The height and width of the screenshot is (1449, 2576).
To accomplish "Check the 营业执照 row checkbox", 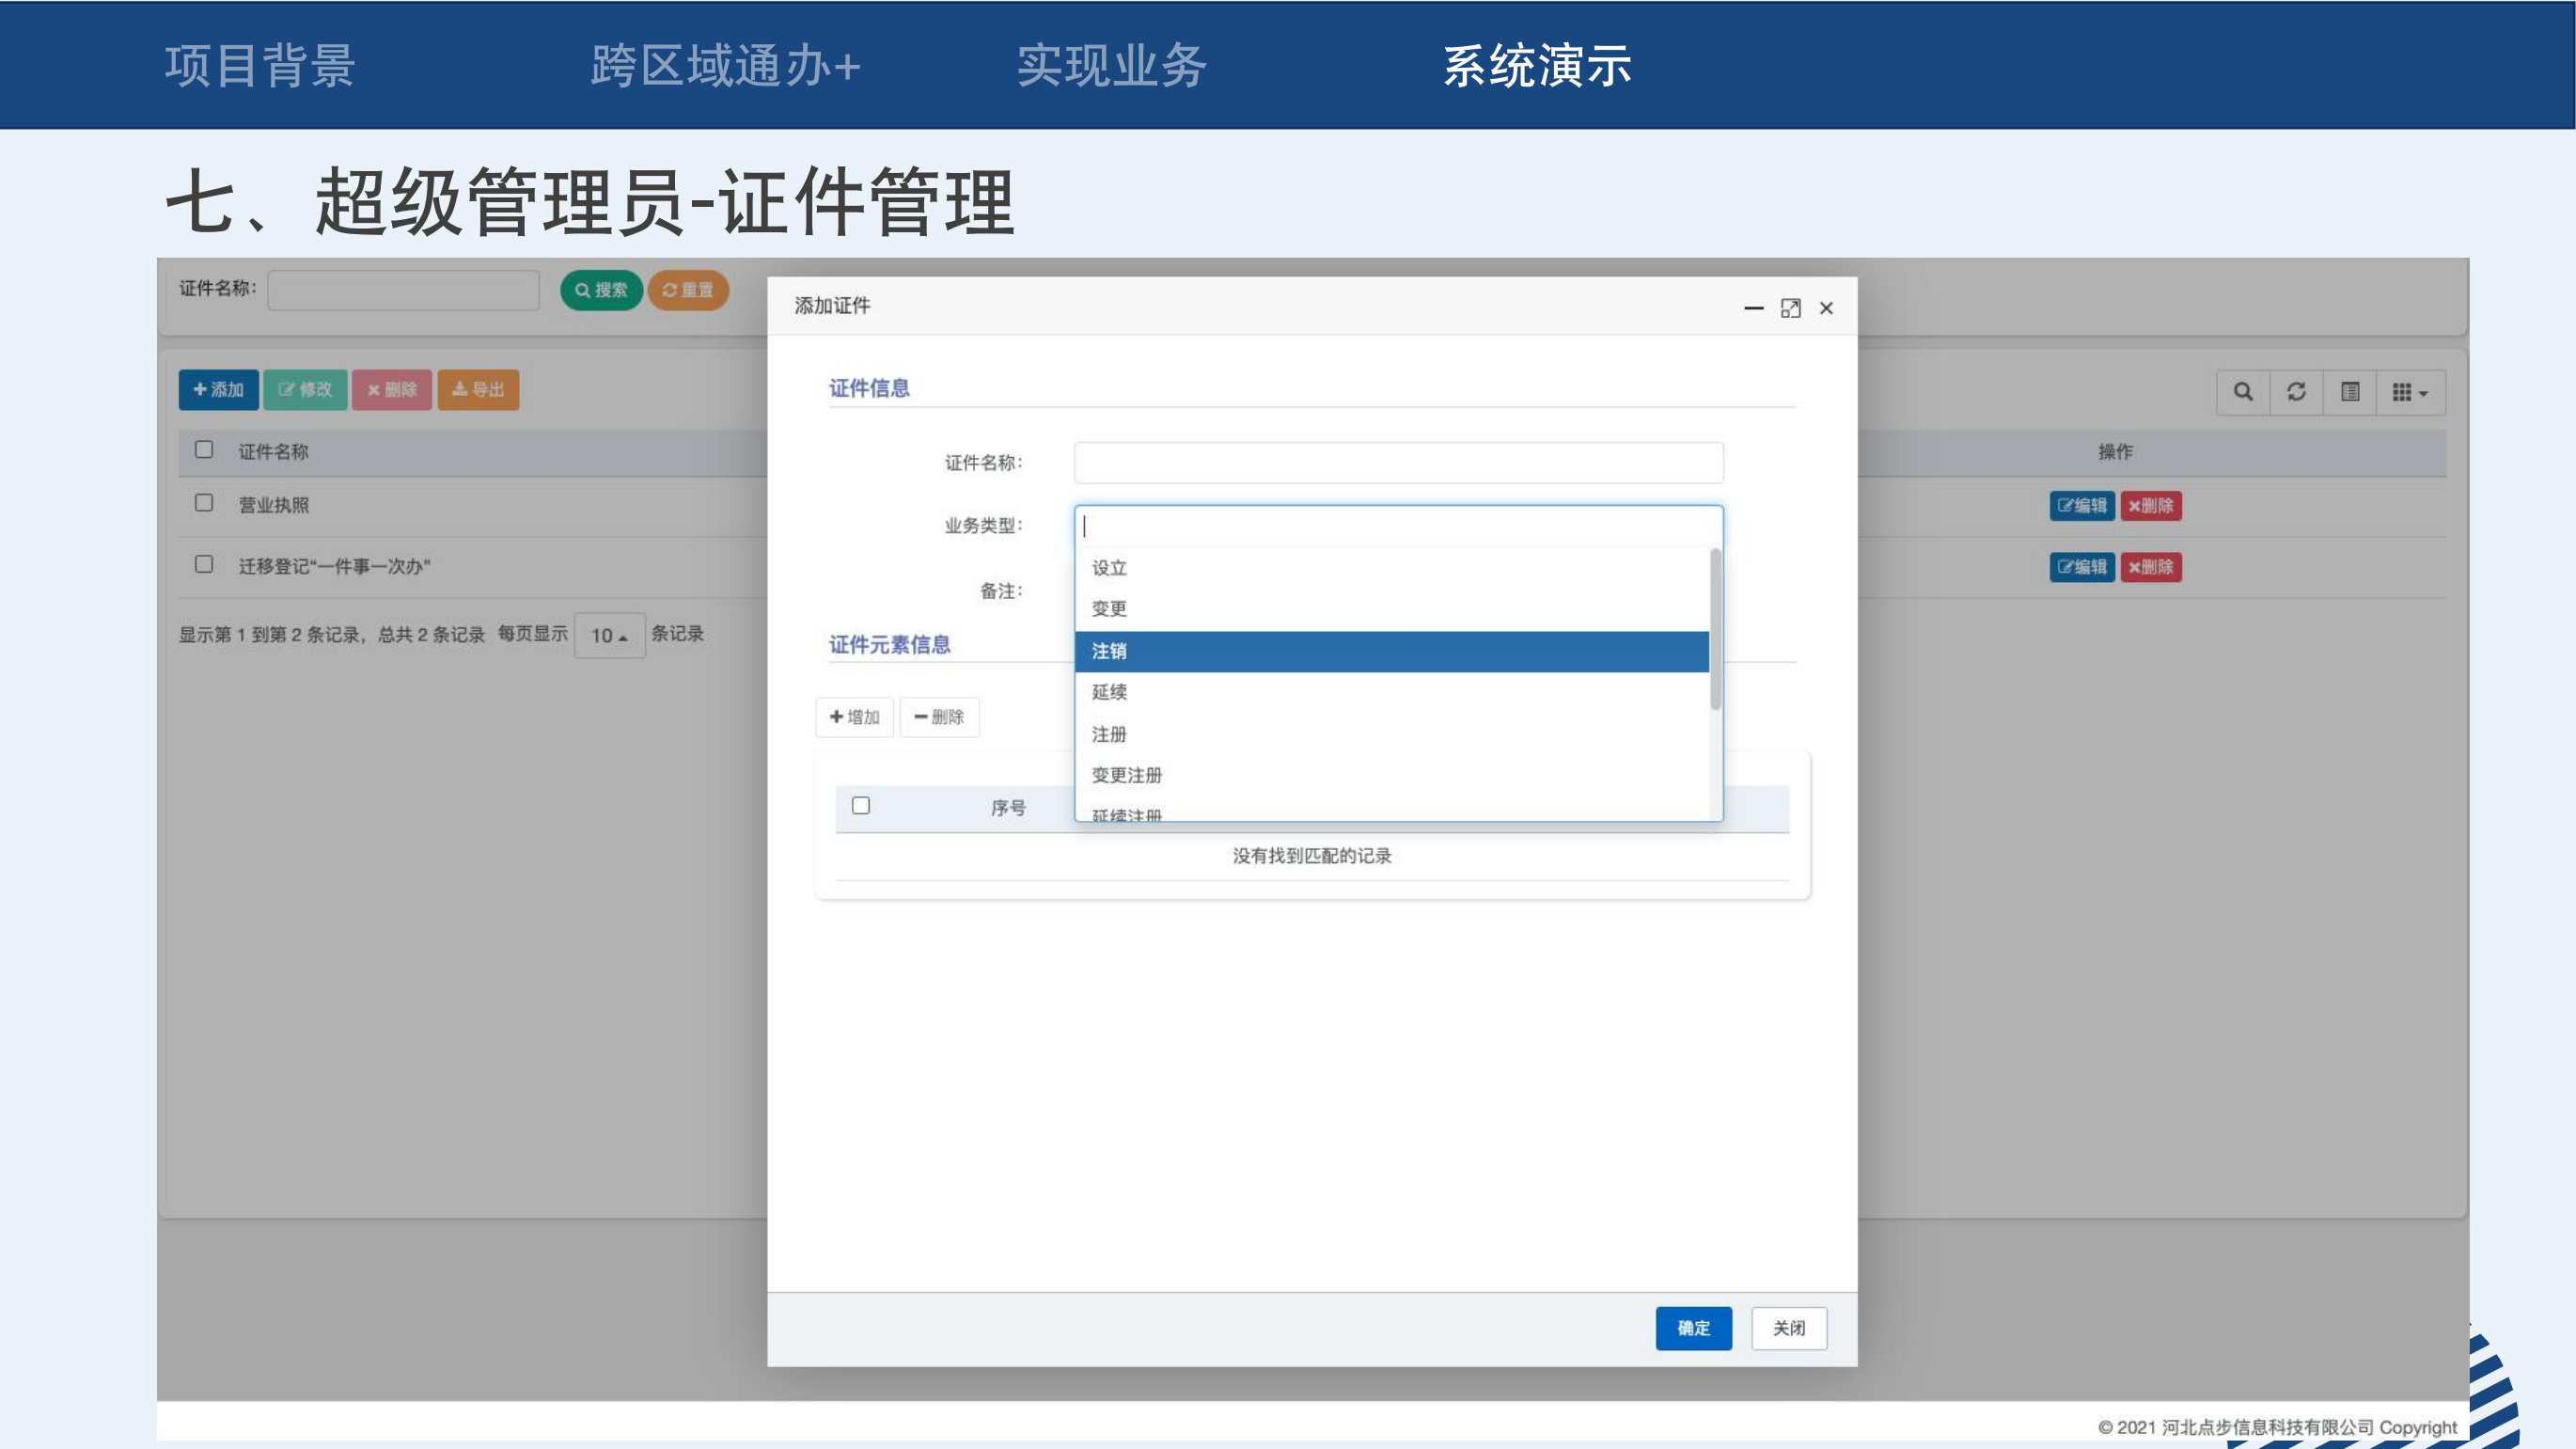I will 204,503.
